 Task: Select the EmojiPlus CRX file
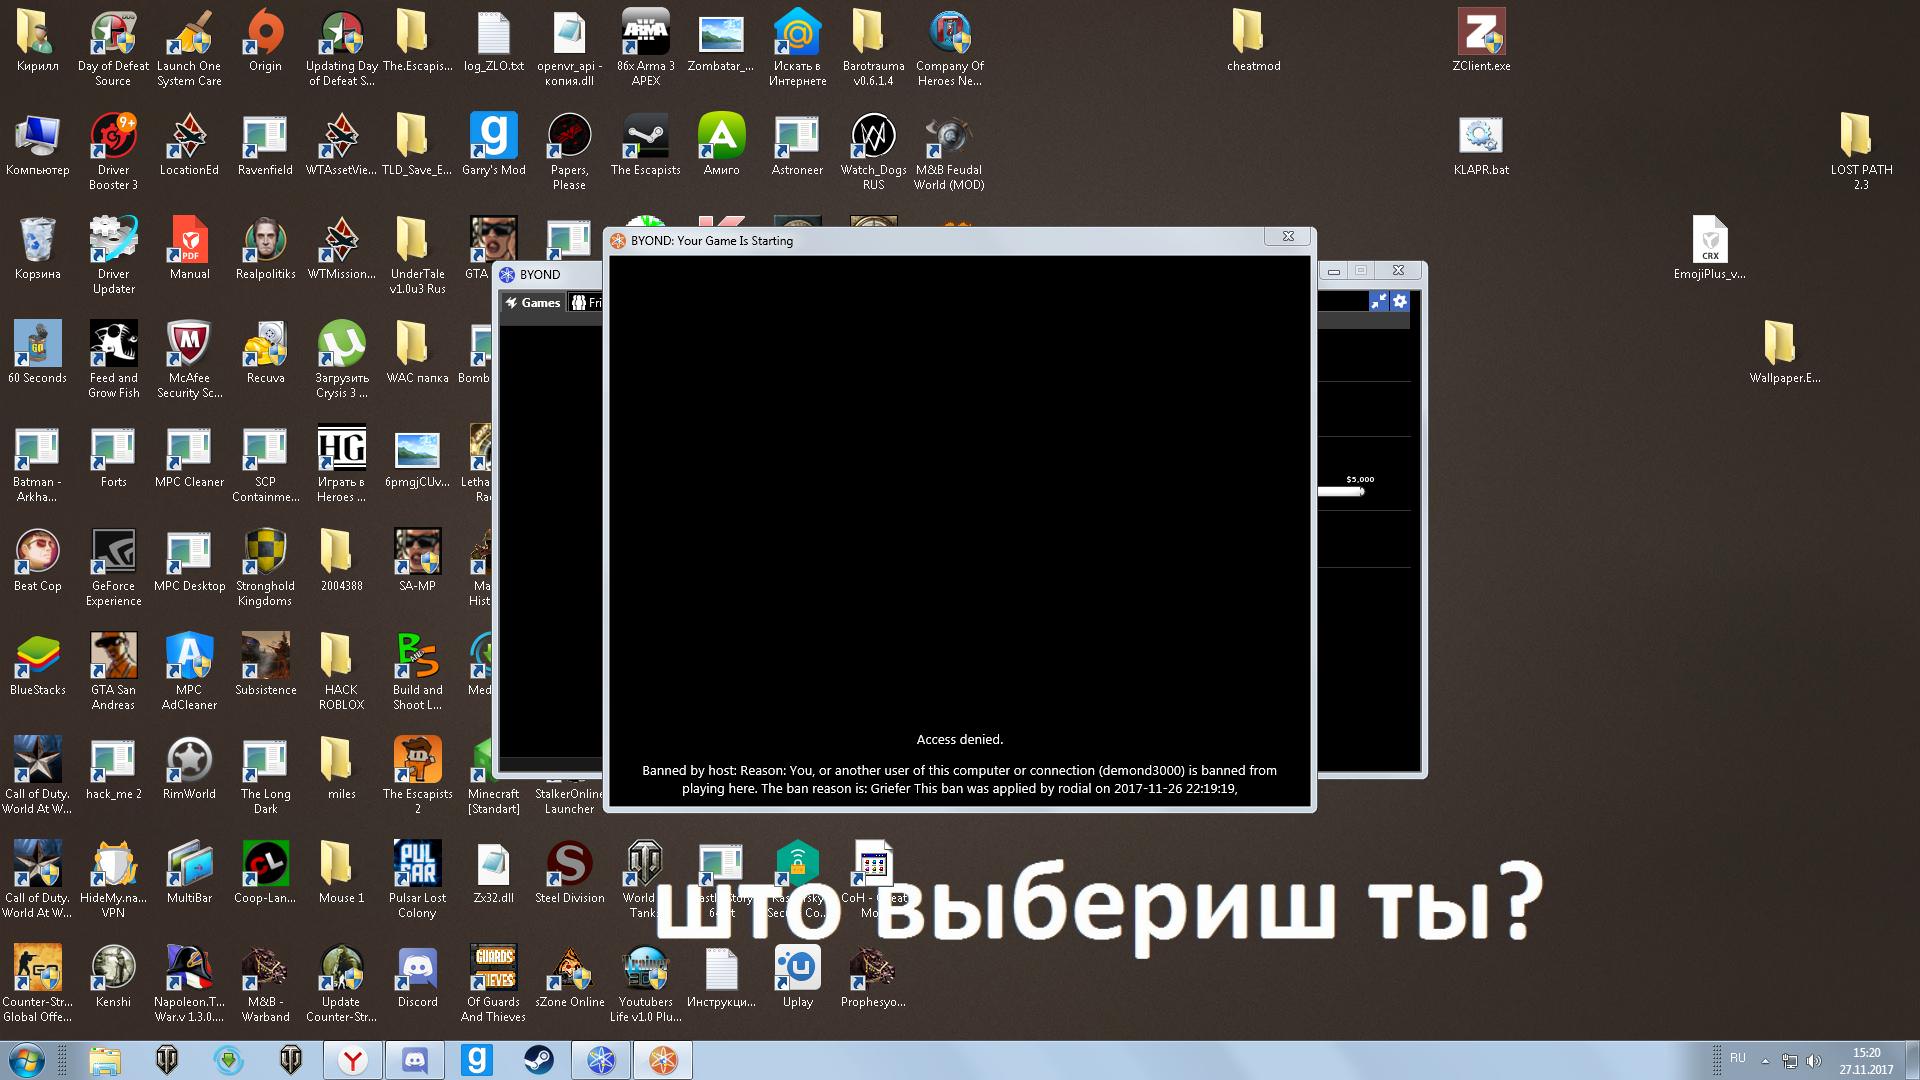(x=1709, y=249)
